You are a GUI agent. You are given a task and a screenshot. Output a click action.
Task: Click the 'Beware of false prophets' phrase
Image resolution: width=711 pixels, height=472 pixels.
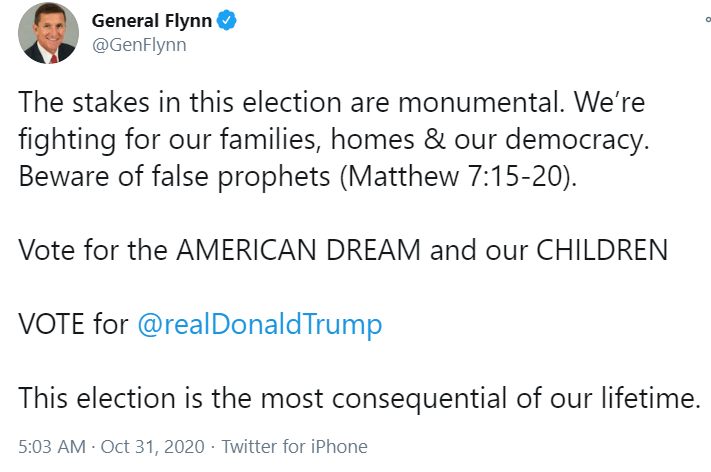174,176
